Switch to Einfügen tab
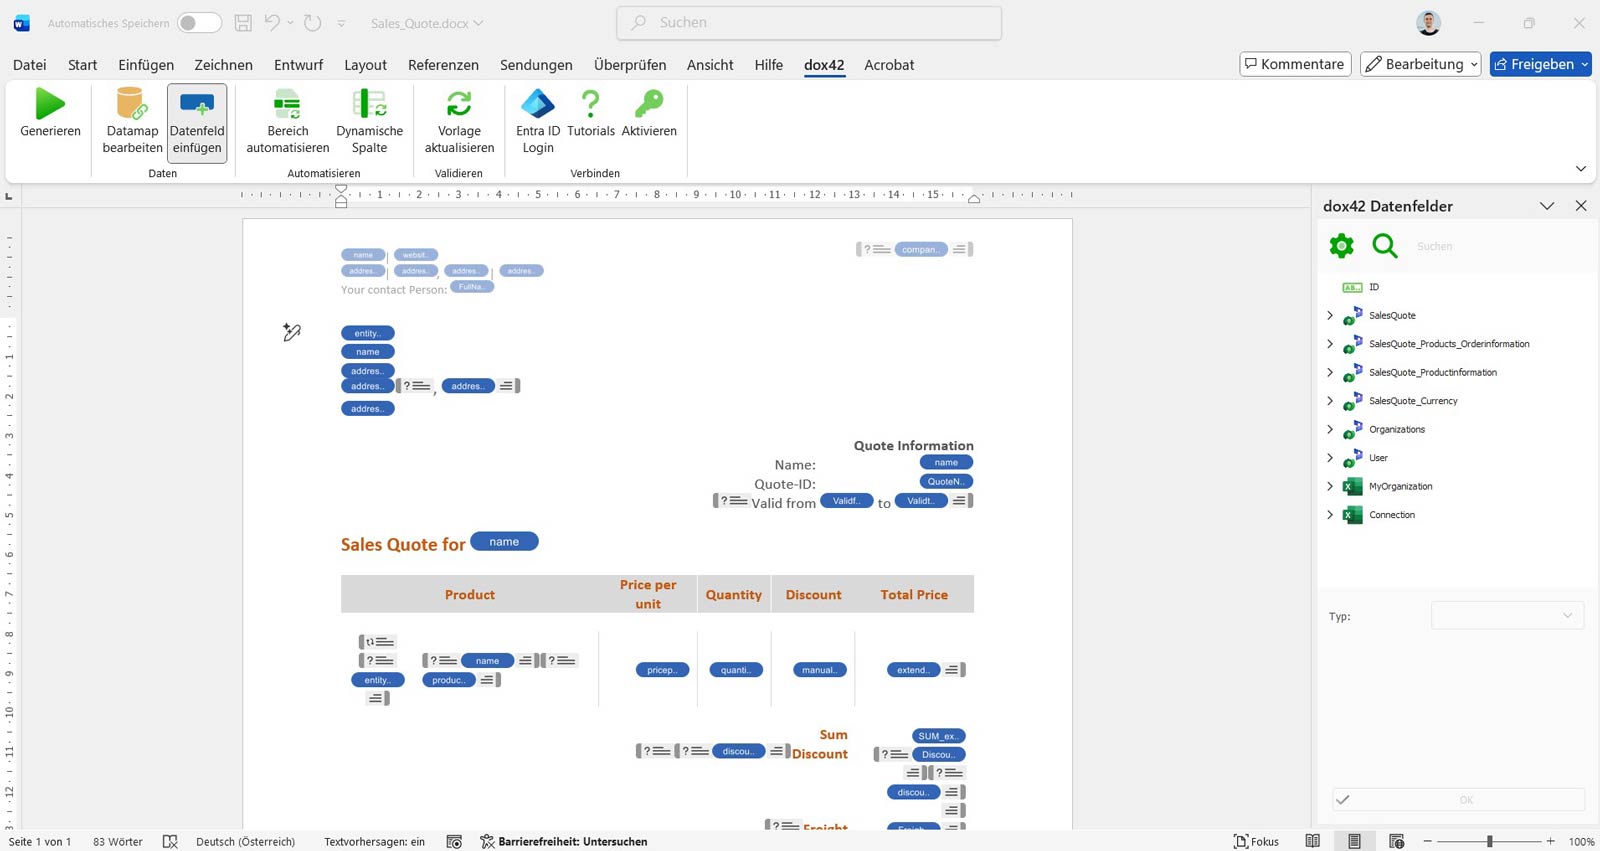Viewport: 1600px width, 851px height. coord(146,65)
